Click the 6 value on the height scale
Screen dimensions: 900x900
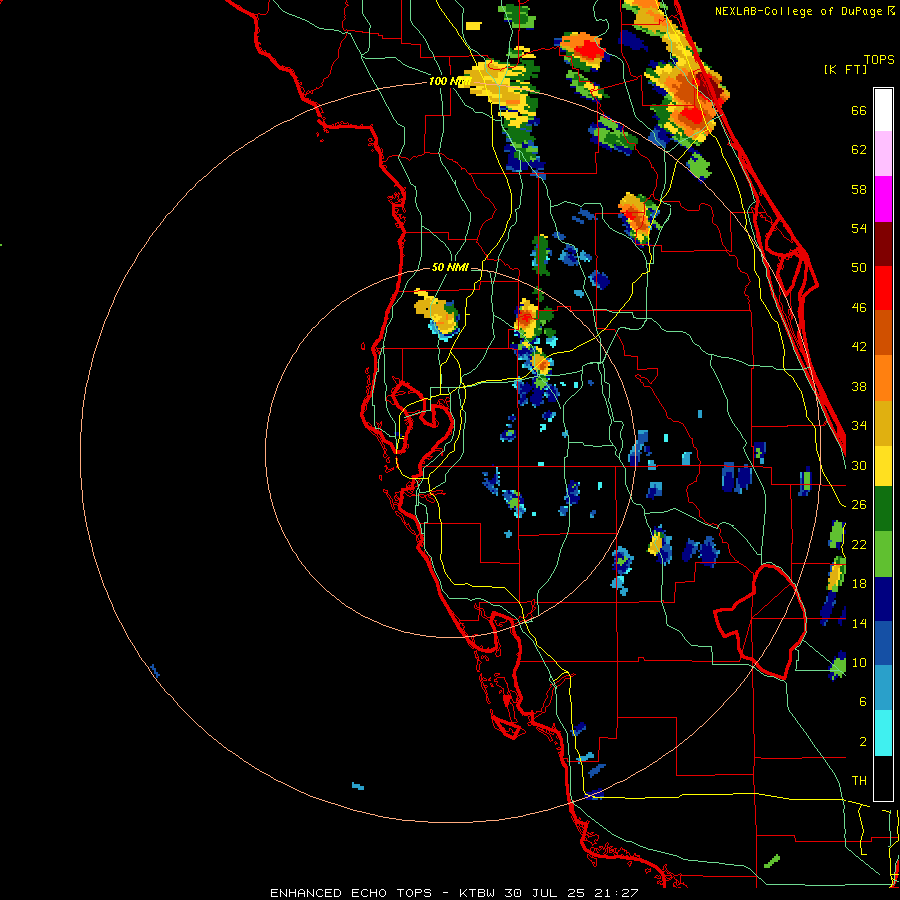click(x=863, y=702)
